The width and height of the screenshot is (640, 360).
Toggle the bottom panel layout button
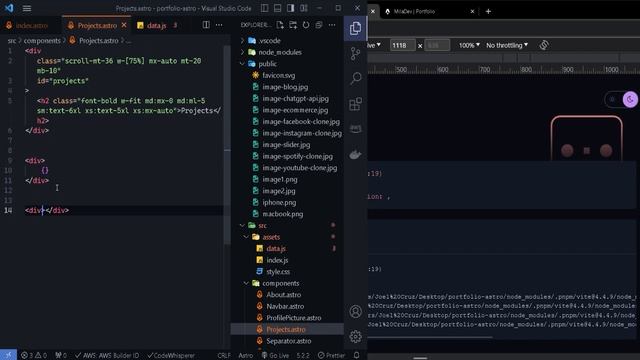coord(278,8)
